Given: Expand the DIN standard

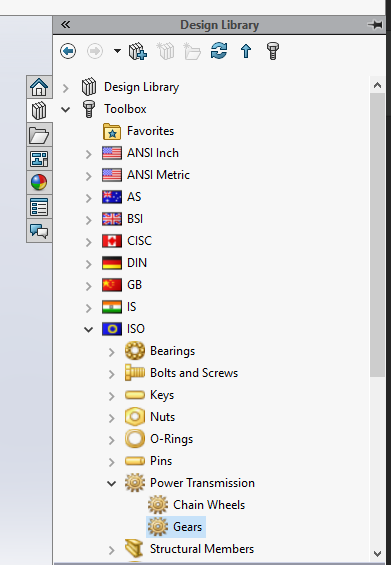Looking at the screenshot, I should pyautogui.click(x=89, y=264).
